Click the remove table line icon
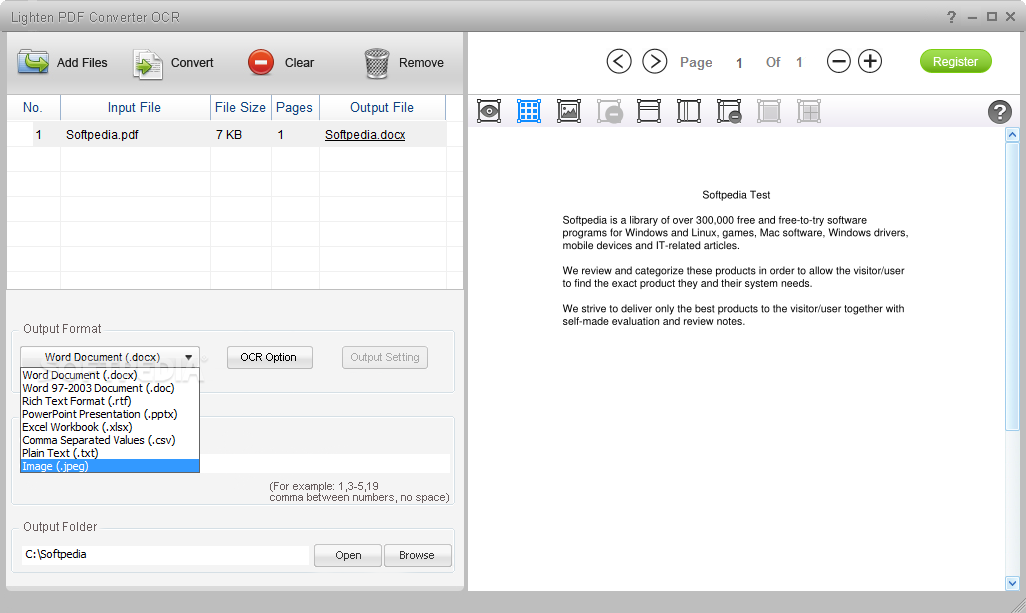The height and width of the screenshot is (613, 1026). click(729, 111)
